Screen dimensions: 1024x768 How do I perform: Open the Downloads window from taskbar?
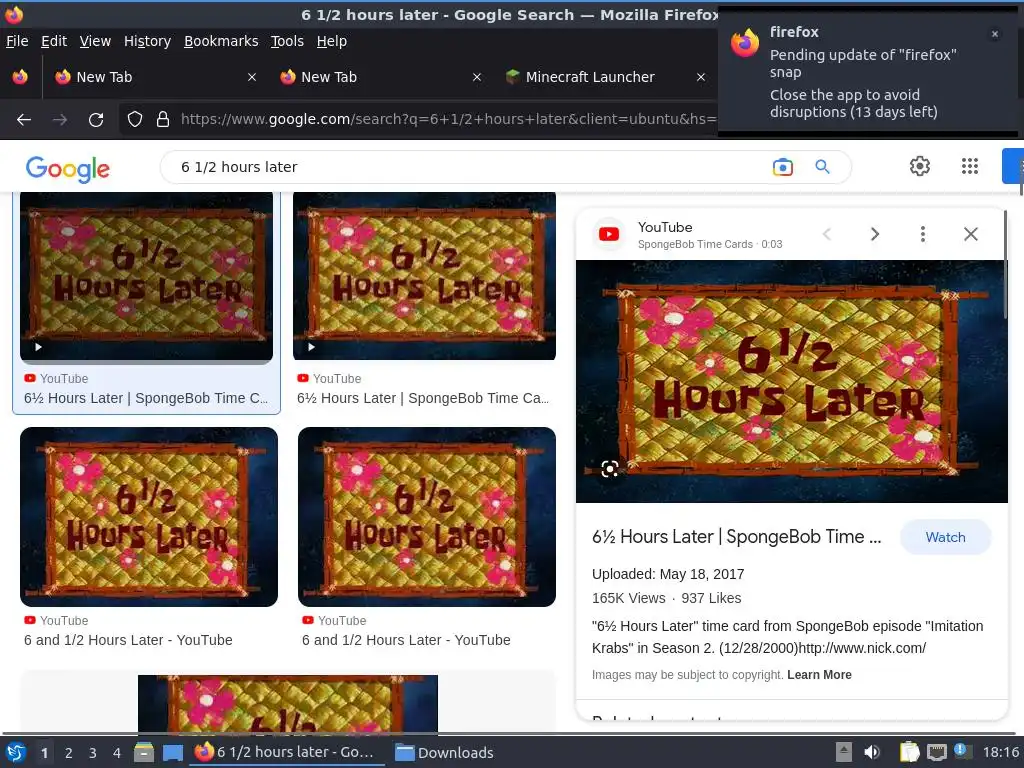445,752
